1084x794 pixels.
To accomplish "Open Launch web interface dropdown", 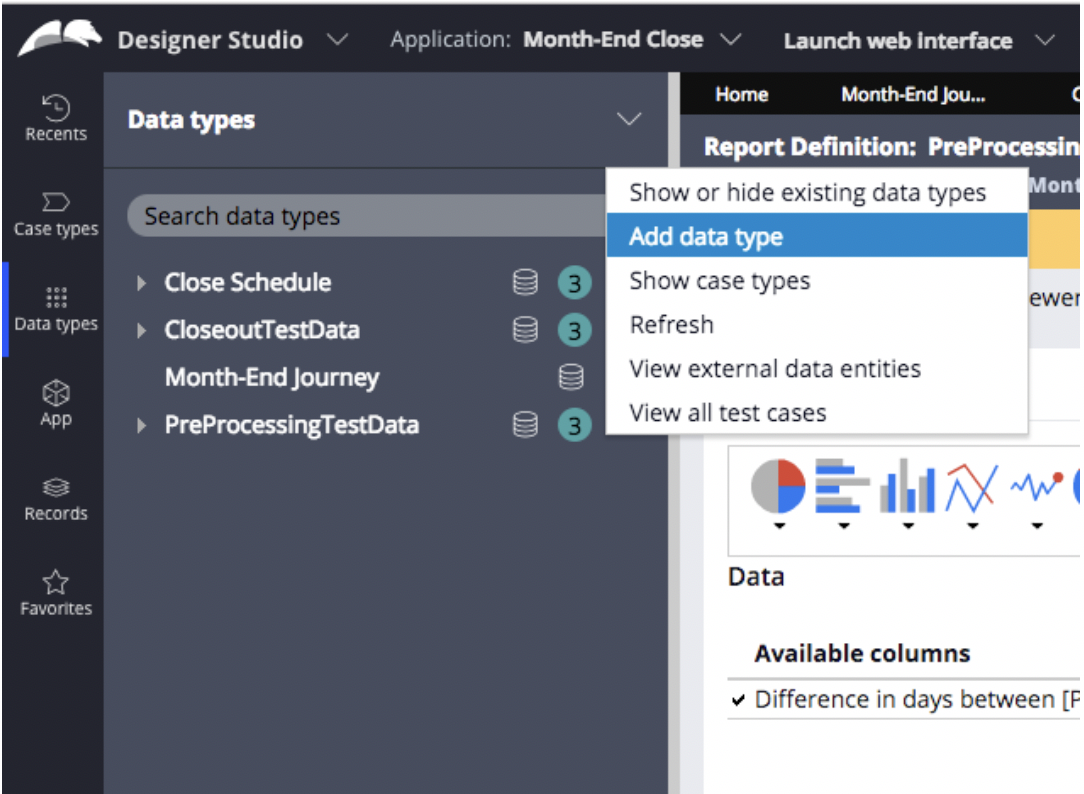I will [x=1045, y=40].
